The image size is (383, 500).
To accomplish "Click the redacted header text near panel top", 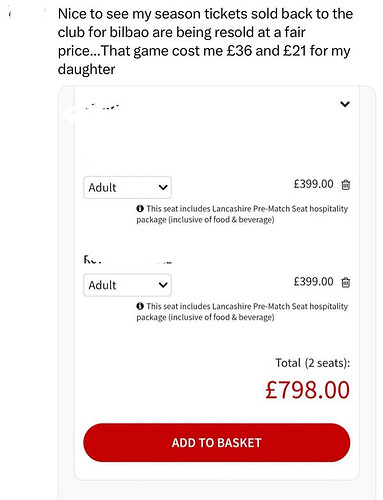I will coord(101,107).
